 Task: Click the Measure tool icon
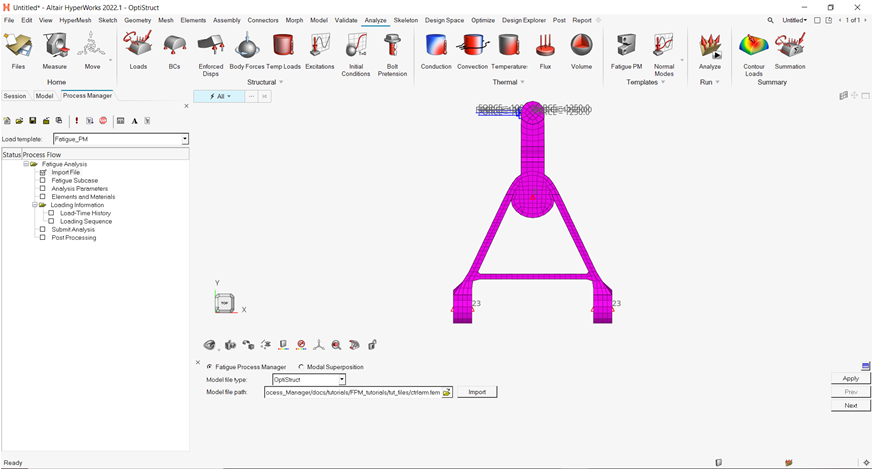pos(55,46)
